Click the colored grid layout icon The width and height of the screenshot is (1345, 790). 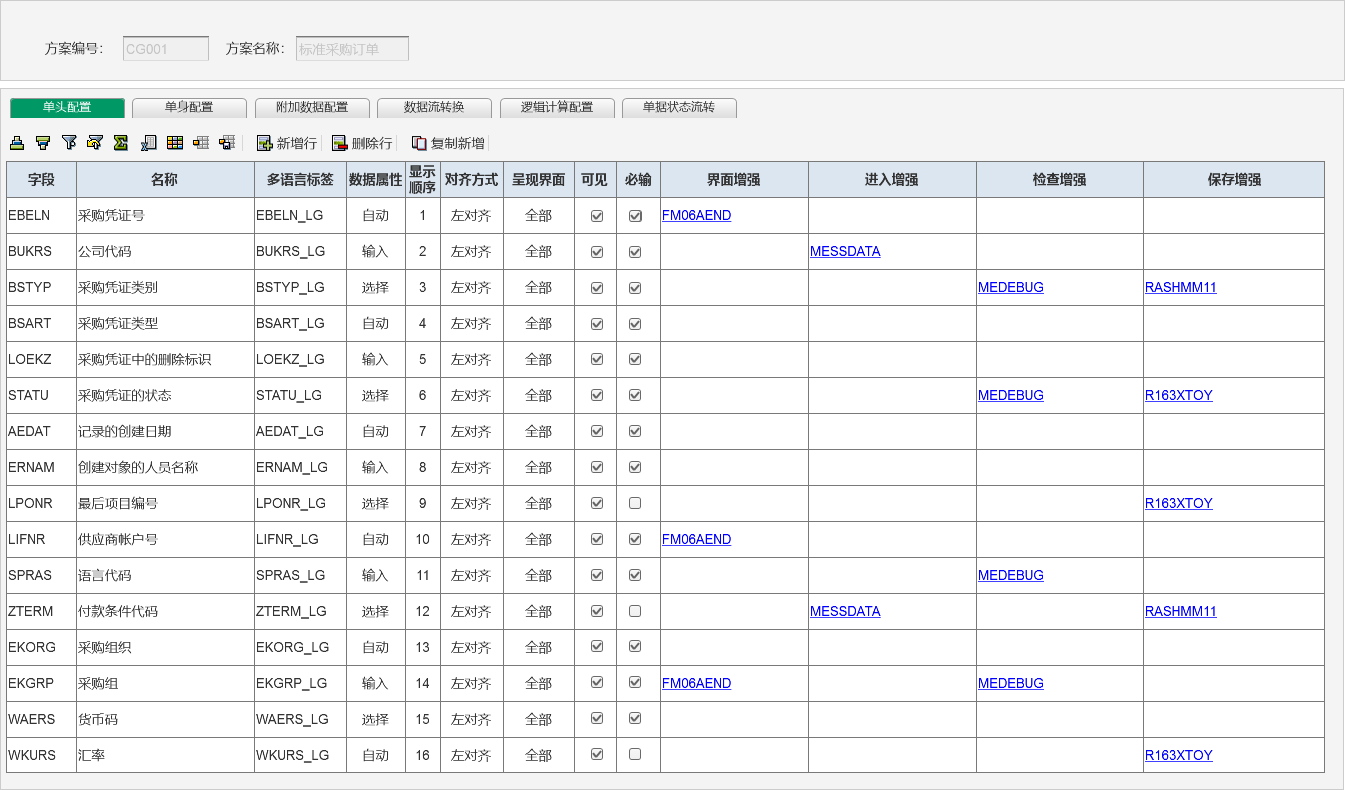pyautogui.click(x=175, y=143)
